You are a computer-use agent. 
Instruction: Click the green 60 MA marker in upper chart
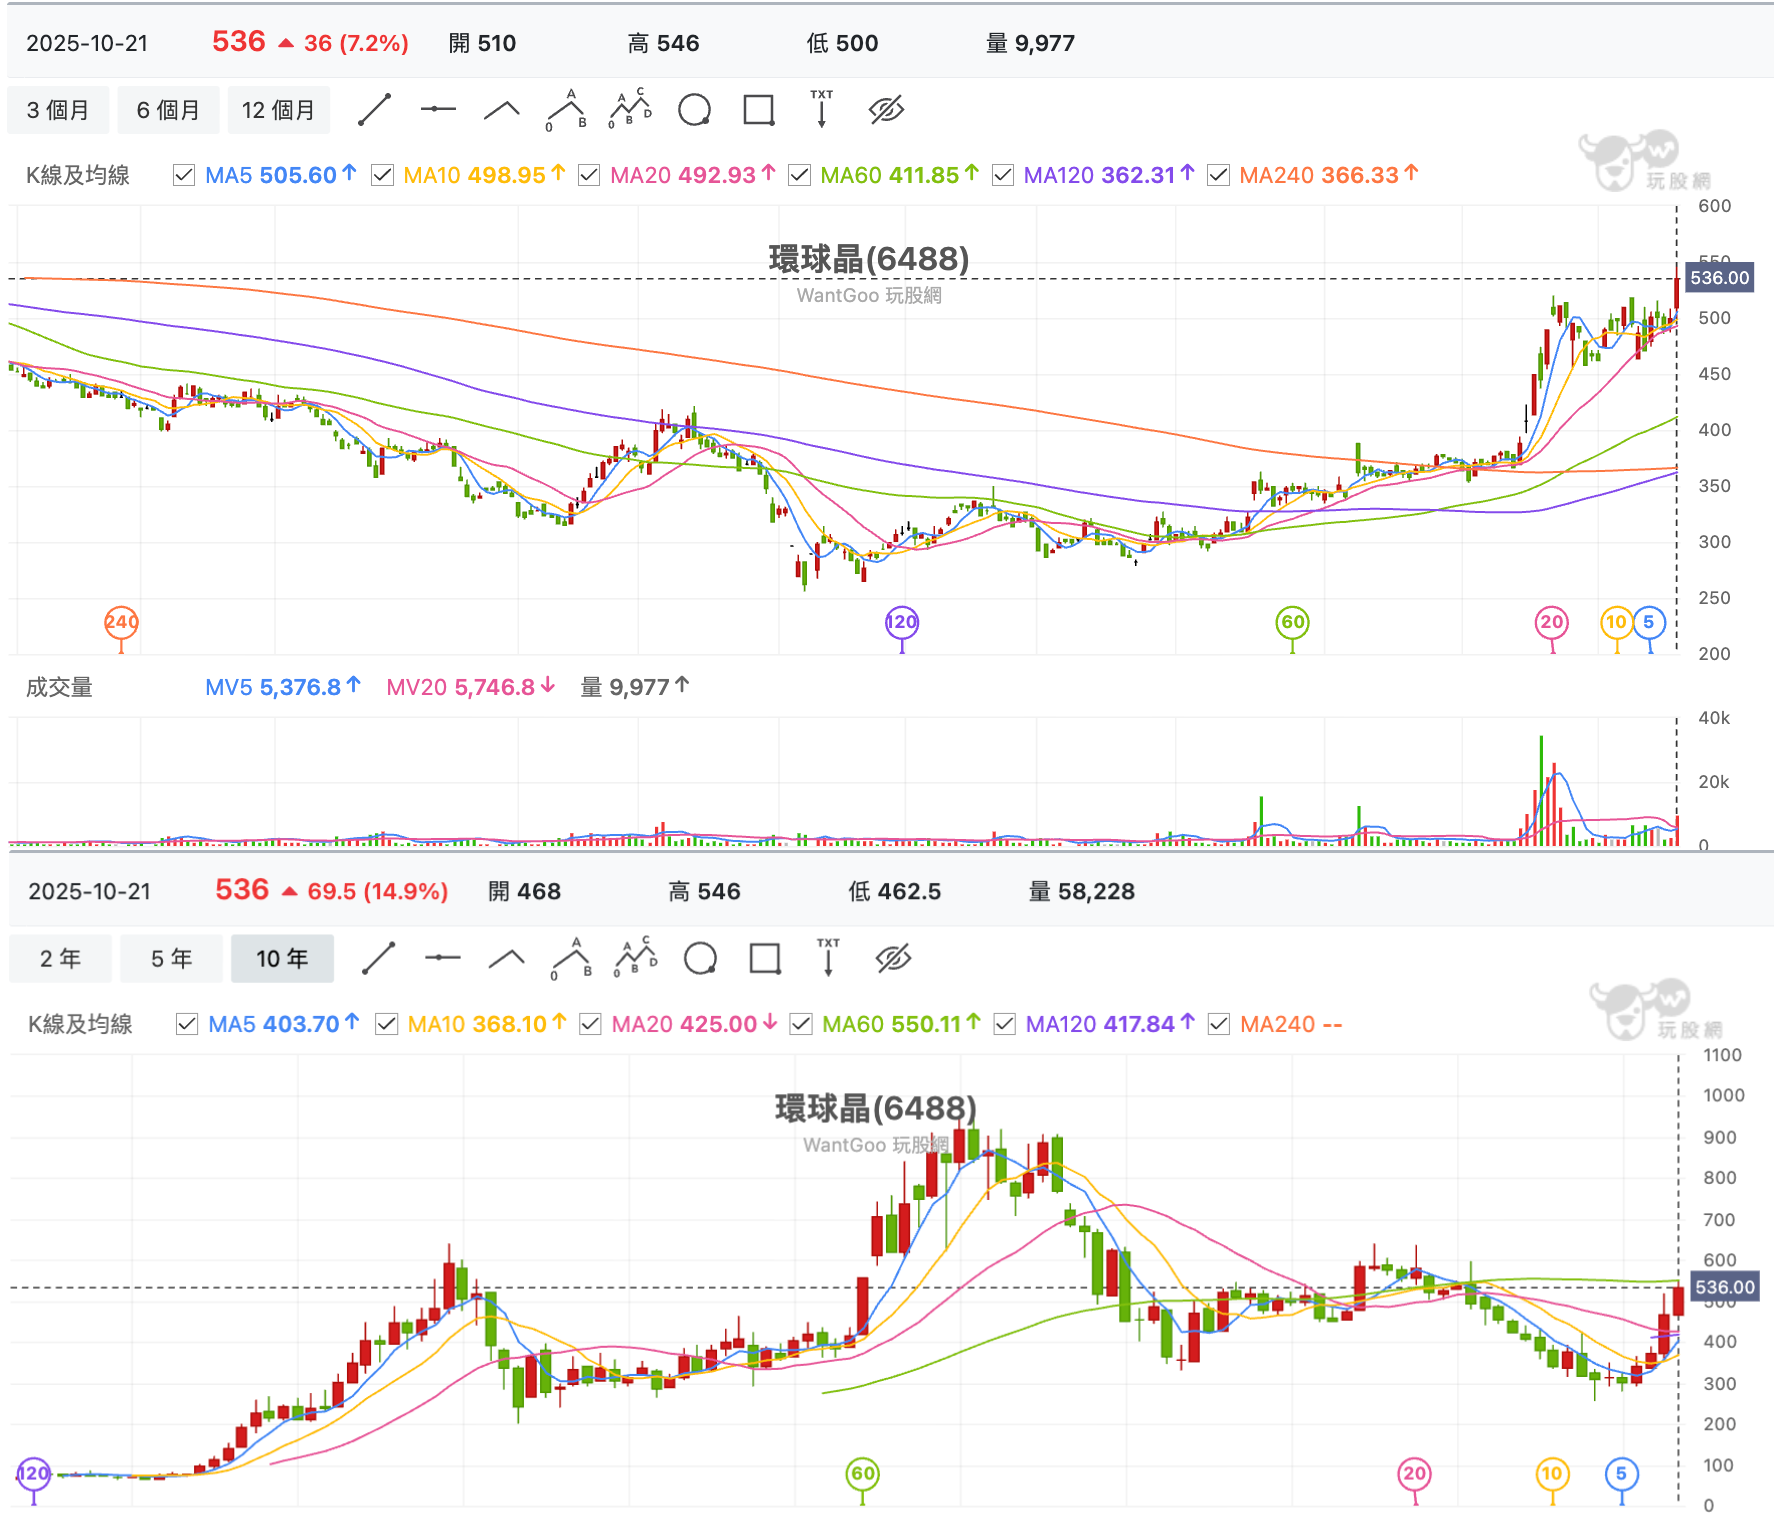click(1293, 622)
